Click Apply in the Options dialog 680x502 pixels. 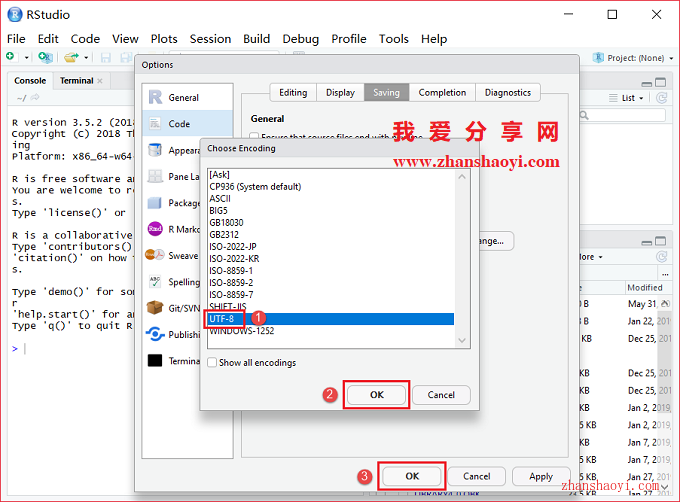click(x=541, y=476)
